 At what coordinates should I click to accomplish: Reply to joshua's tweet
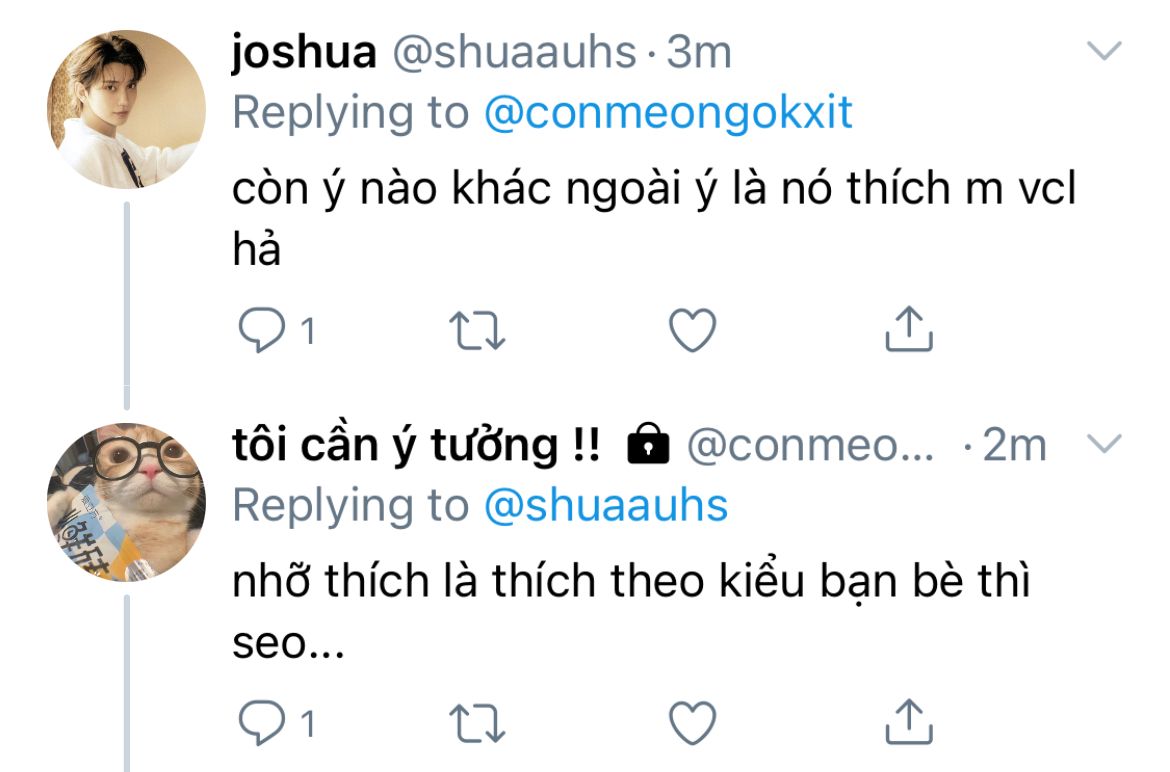tap(261, 330)
